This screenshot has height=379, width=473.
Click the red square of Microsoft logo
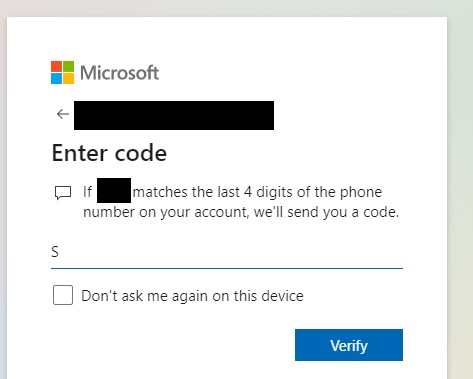[x=56, y=66]
